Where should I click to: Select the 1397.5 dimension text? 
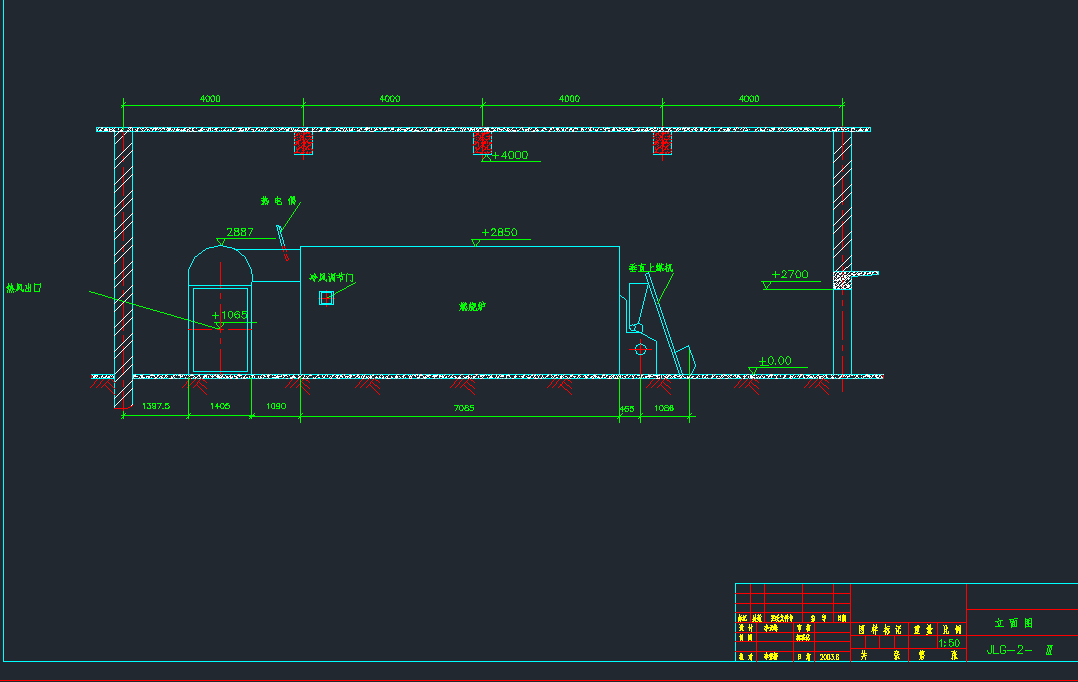(156, 407)
